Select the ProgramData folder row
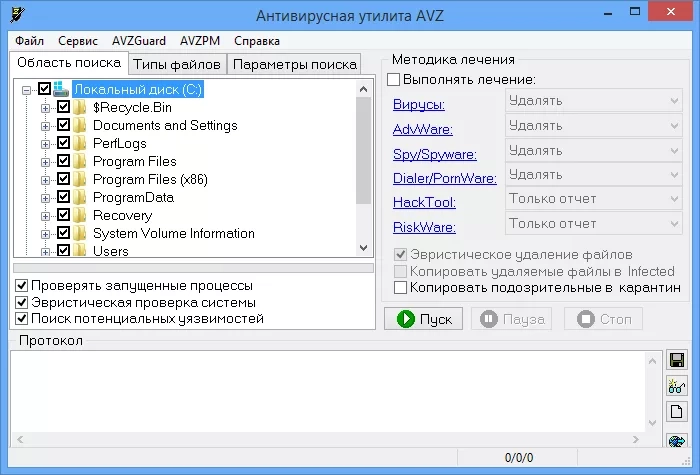The height and width of the screenshot is (475, 700). [133, 197]
